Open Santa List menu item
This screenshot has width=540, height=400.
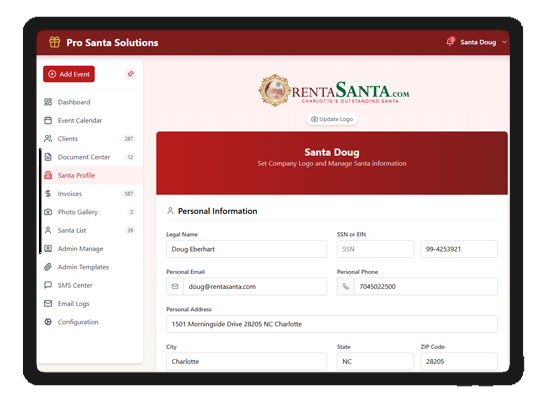(x=90, y=230)
